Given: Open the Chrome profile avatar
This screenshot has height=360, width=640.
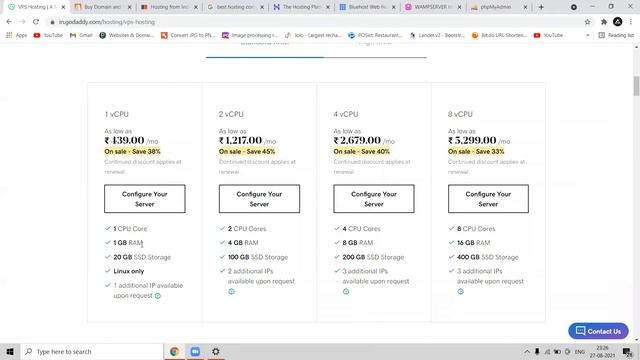Looking at the screenshot, I should tap(618, 22).
